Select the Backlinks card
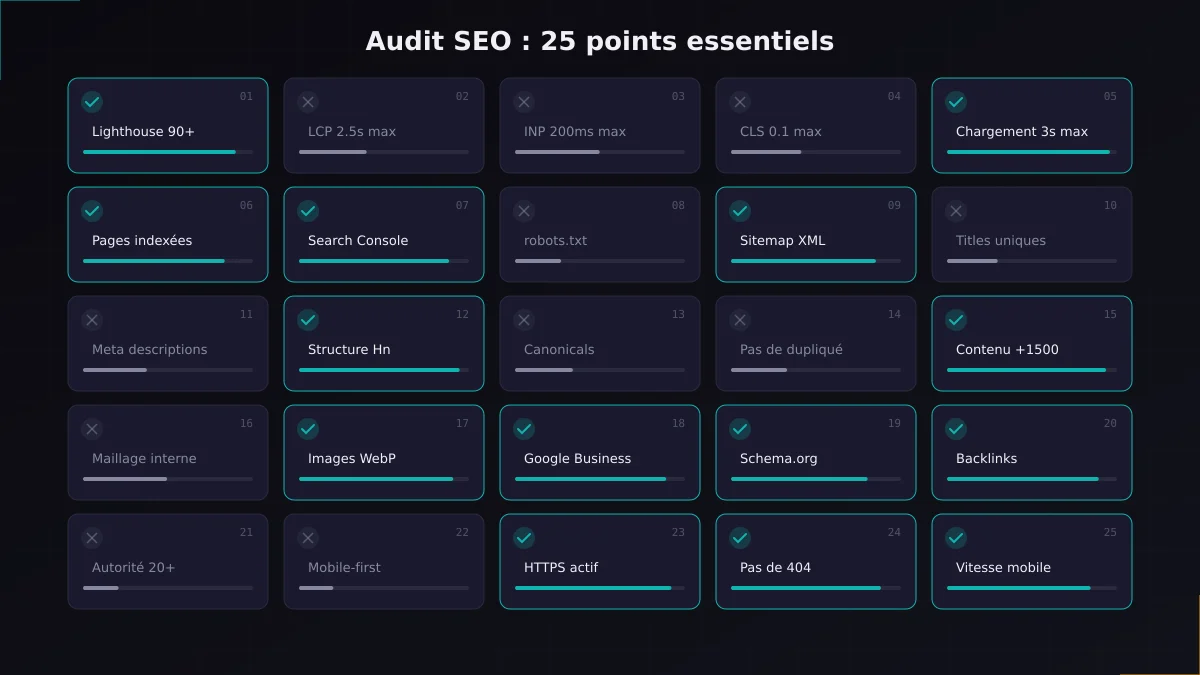The width and height of the screenshot is (1200, 675). tap(1032, 452)
